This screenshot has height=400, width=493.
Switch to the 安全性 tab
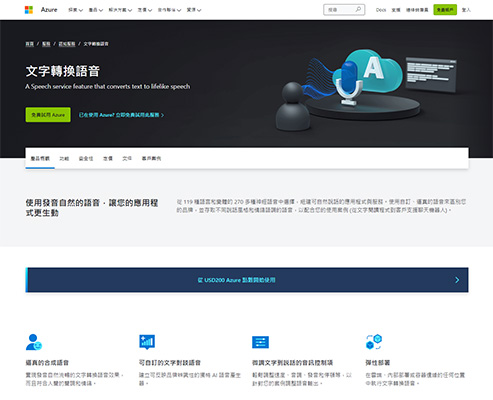coord(86,159)
